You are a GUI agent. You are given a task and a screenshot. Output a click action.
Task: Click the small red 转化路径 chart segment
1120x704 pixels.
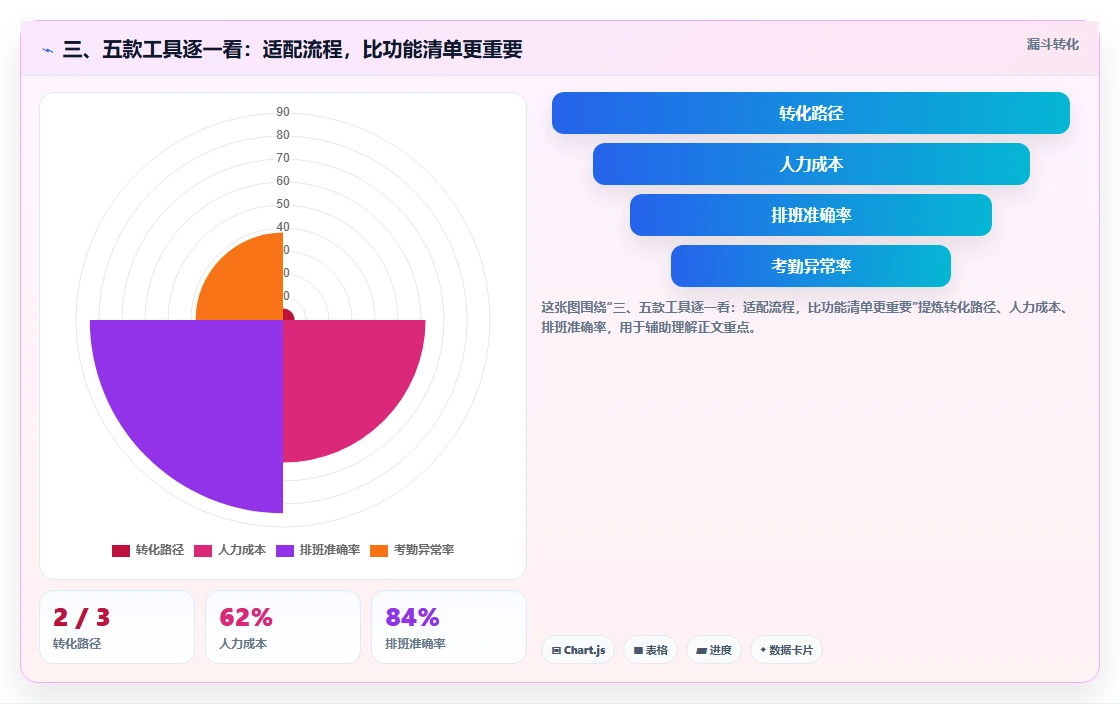click(x=287, y=316)
